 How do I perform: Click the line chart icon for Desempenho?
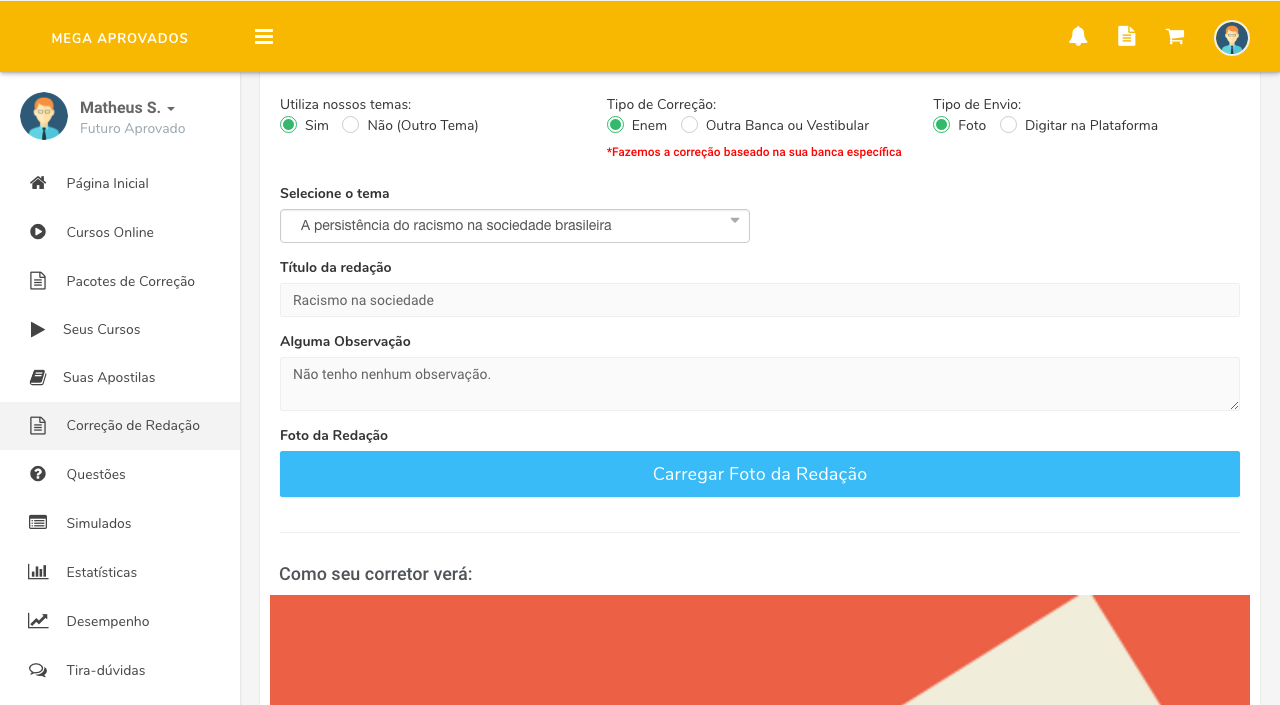pyautogui.click(x=38, y=621)
